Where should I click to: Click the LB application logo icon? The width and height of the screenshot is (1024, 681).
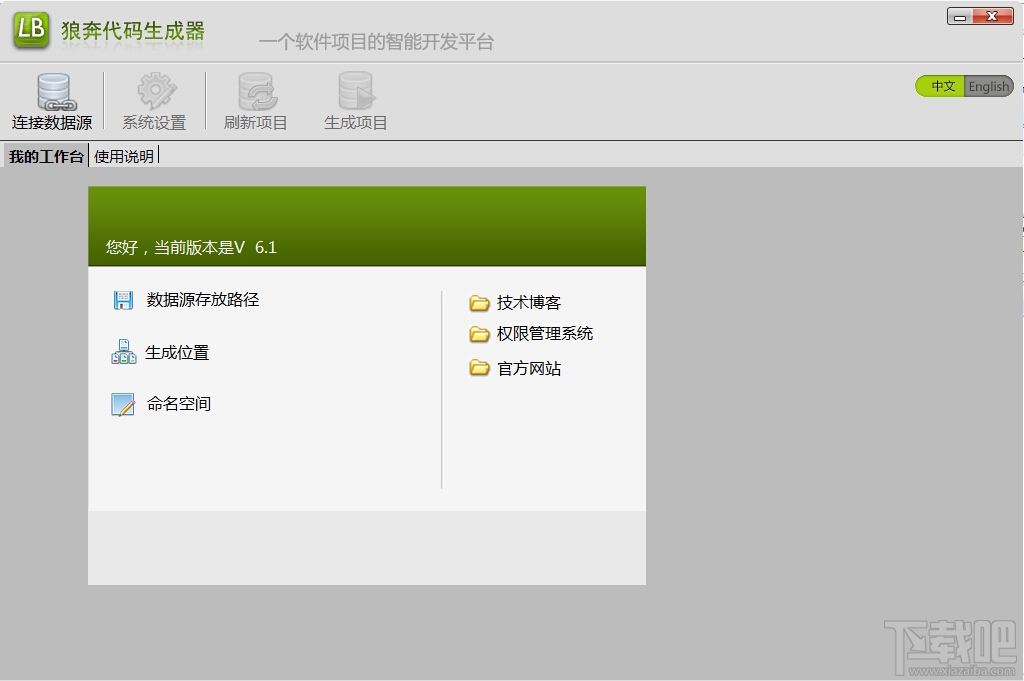click(31, 29)
